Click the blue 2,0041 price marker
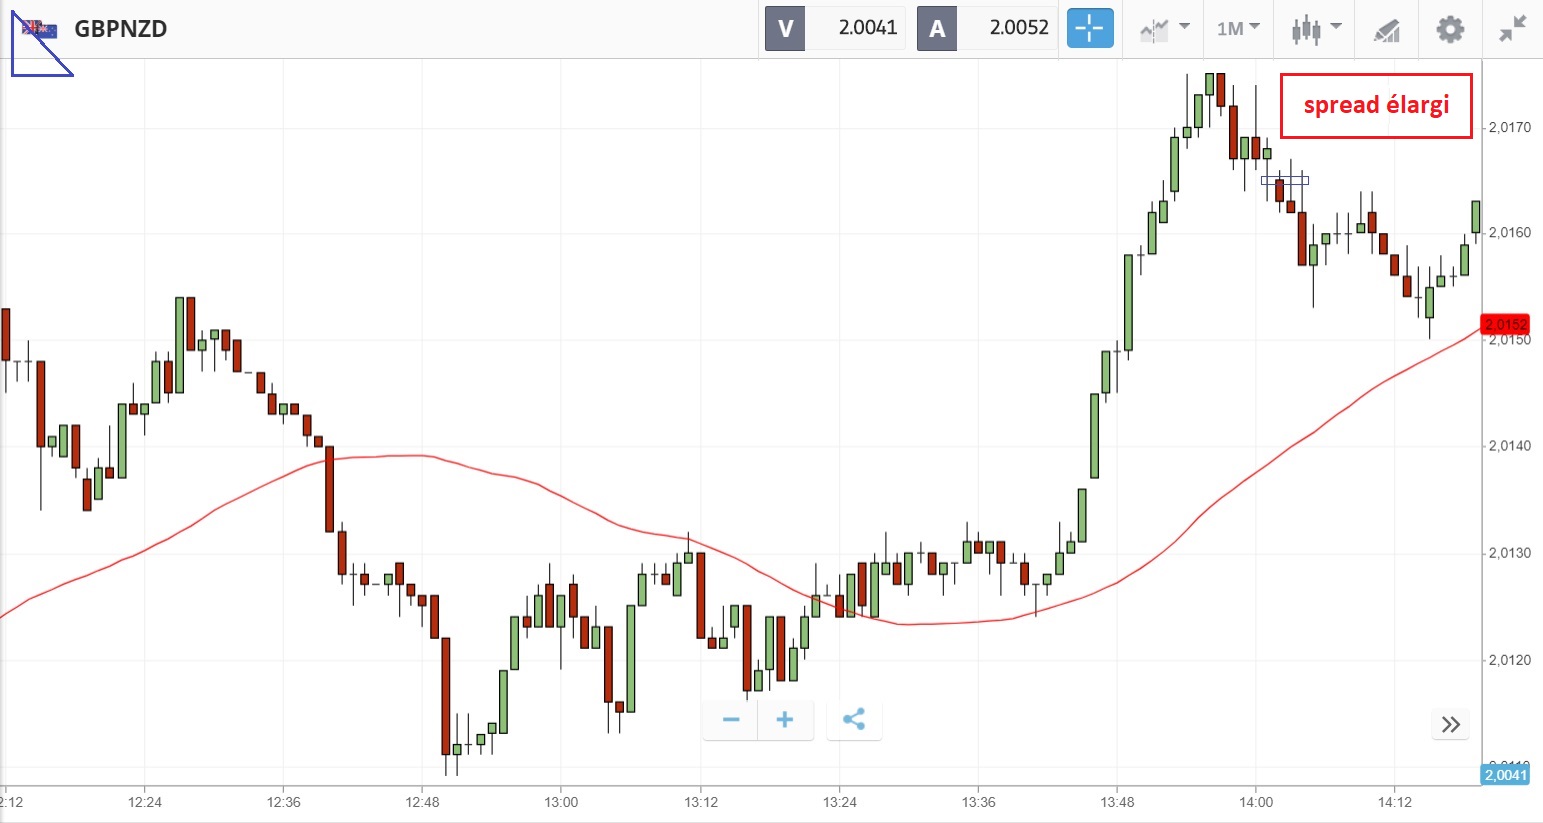This screenshot has height=823, width=1543. (1505, 775)
